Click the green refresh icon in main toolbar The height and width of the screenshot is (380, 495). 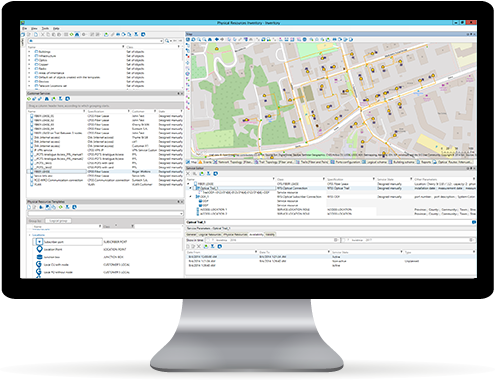coord(71,34)
